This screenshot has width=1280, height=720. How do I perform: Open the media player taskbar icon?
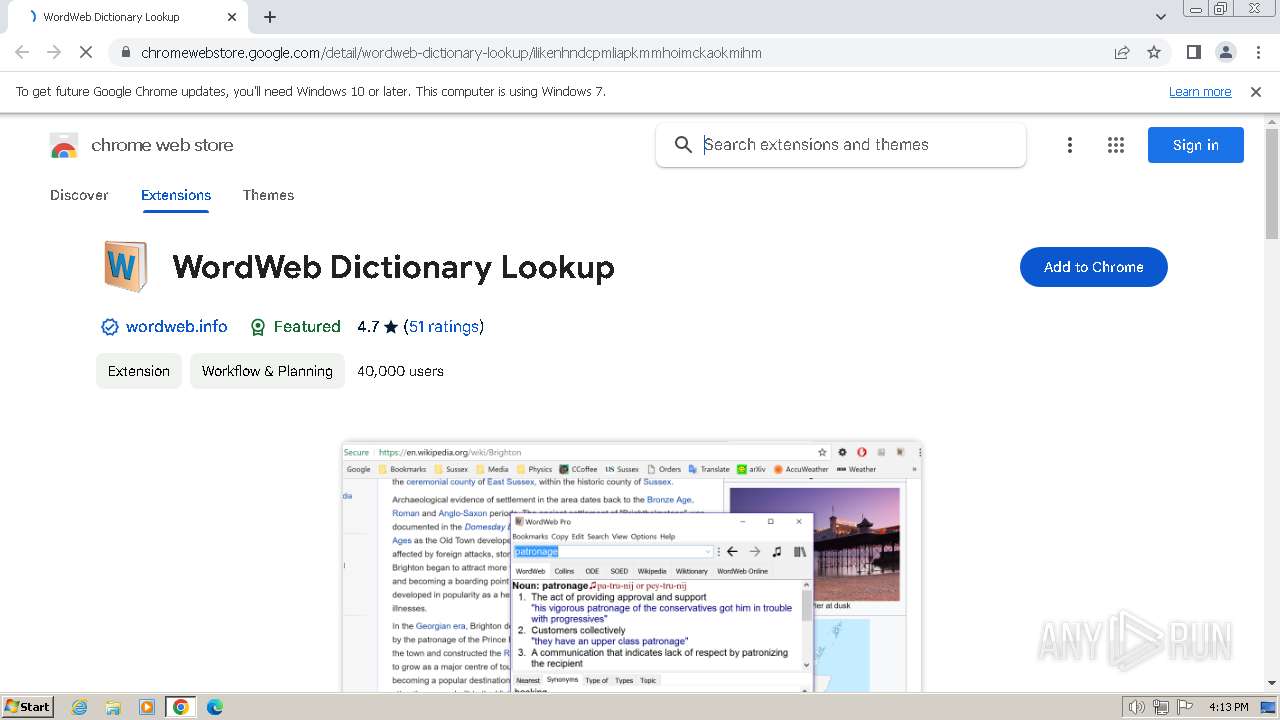tap(147, 707)
